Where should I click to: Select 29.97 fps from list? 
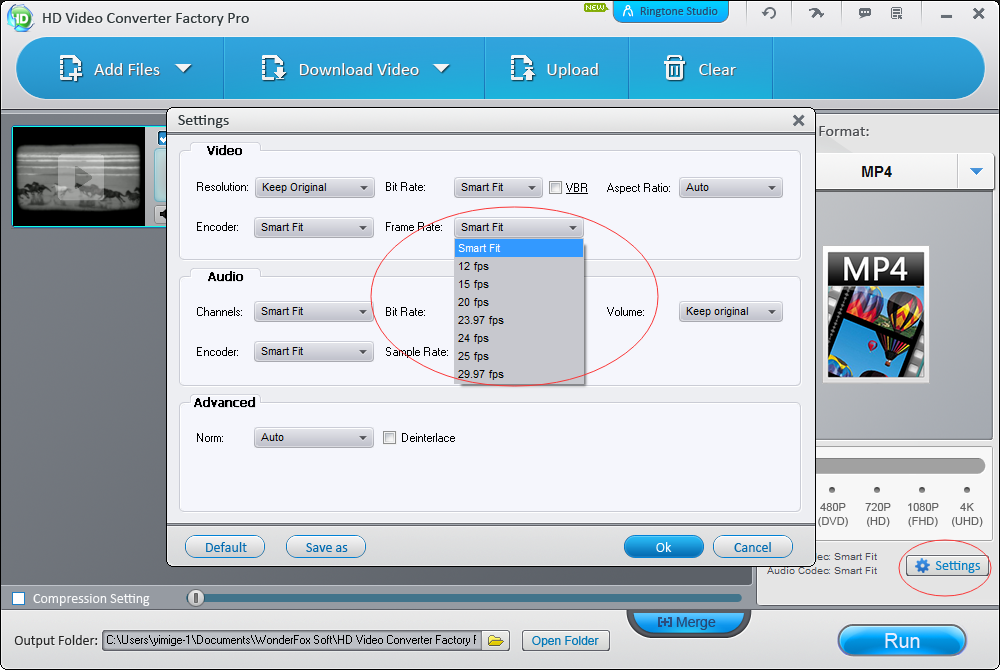(518, 374)
